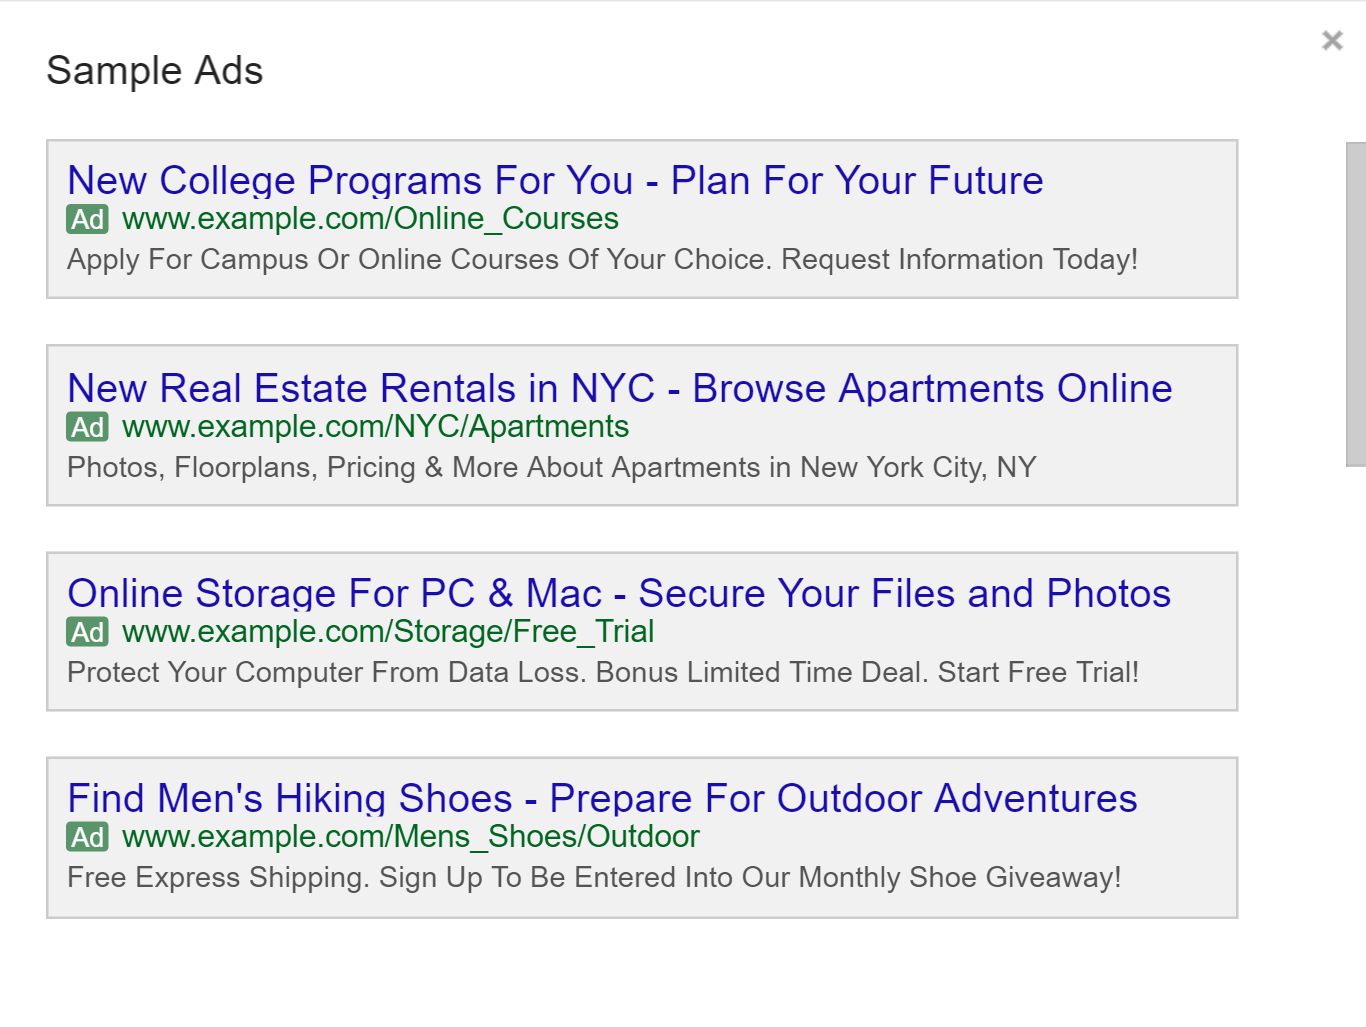Click the Ad badge on online storage ad
Screen dimensions: 1366x1027
87,632
